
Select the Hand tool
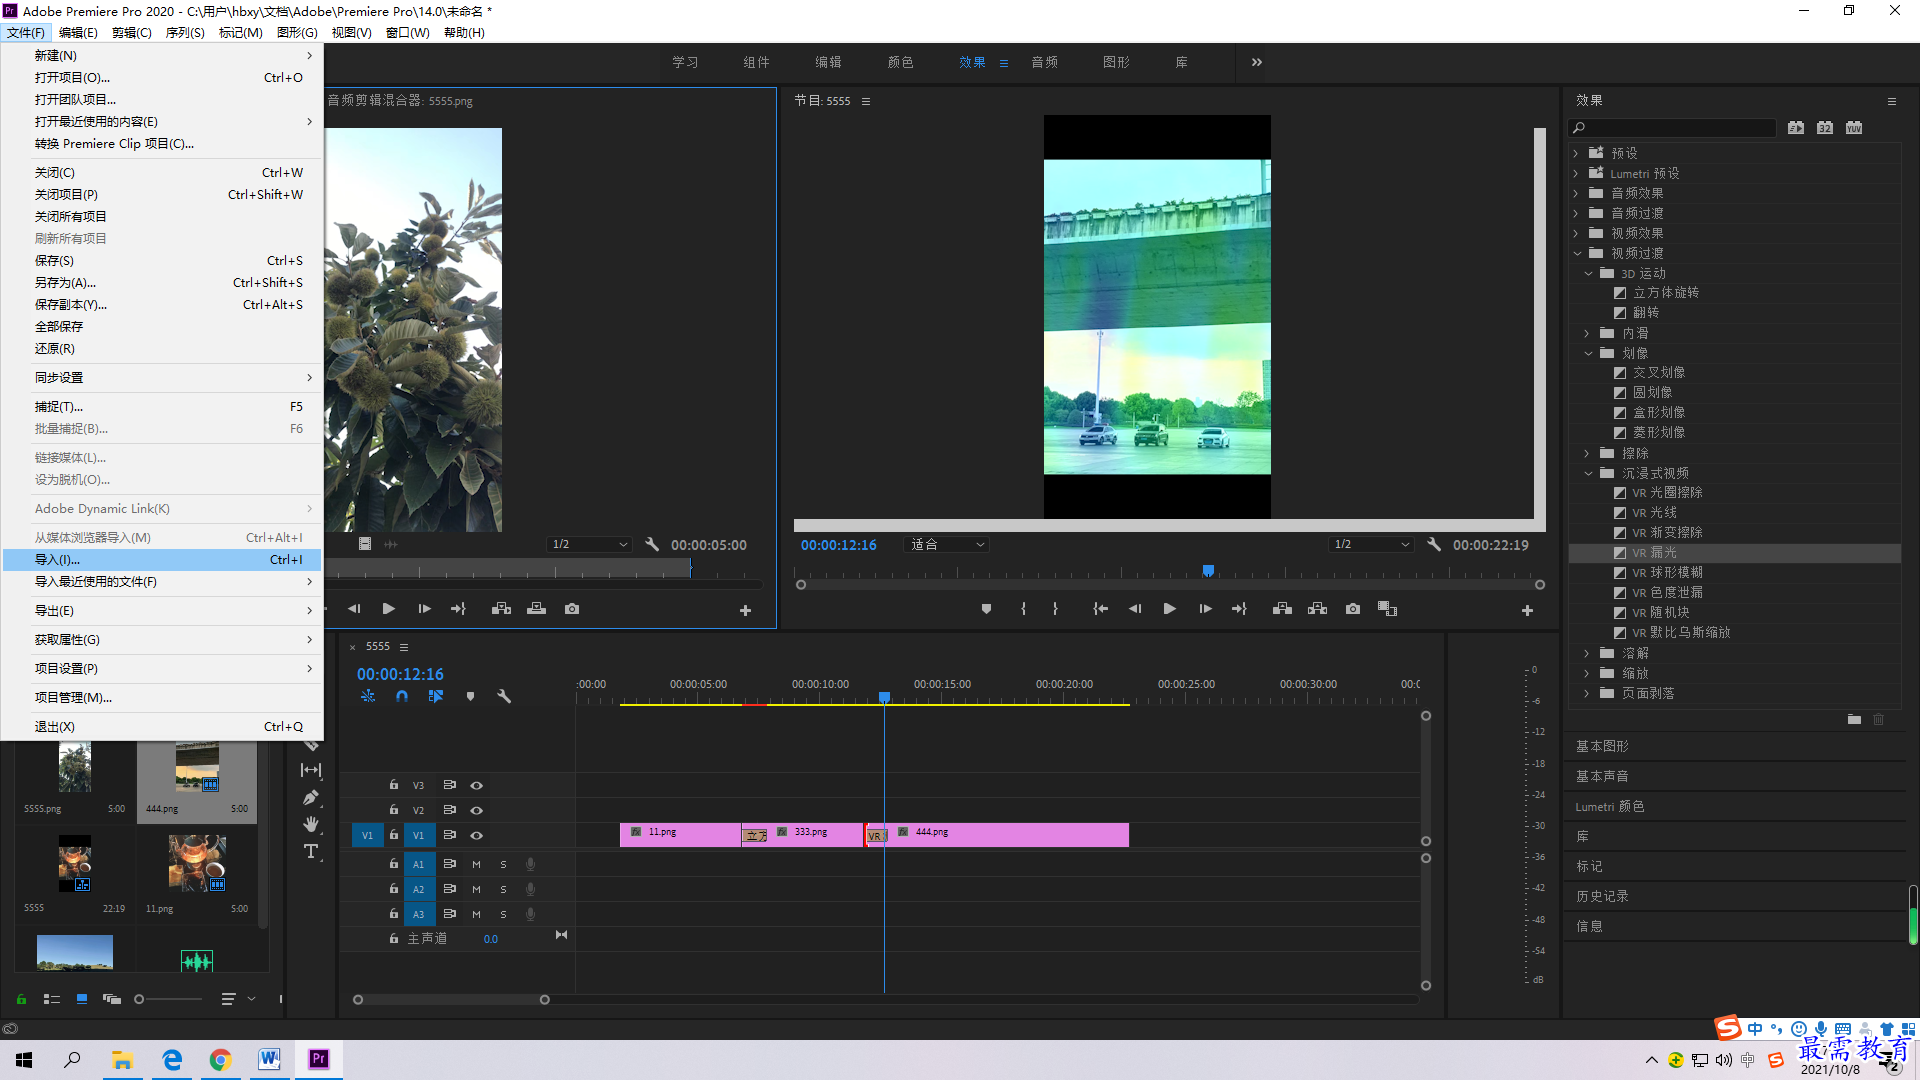pos(311,824)
